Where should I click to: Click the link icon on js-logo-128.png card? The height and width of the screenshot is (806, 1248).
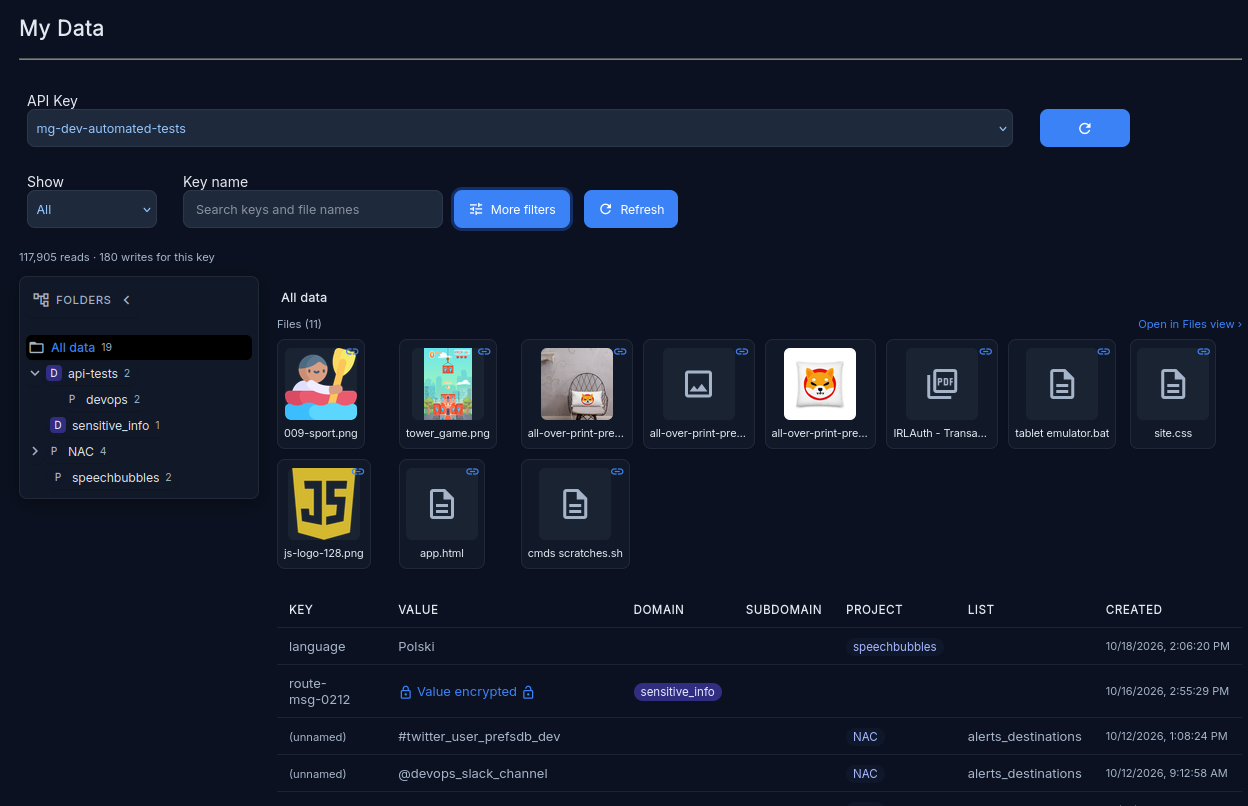click(358, 472)
